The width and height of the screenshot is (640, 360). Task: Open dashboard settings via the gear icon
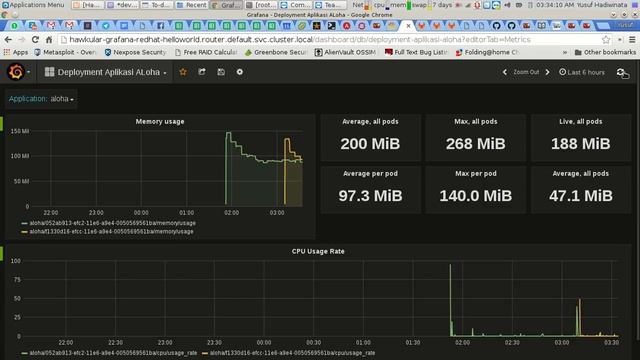coord(240,72)
